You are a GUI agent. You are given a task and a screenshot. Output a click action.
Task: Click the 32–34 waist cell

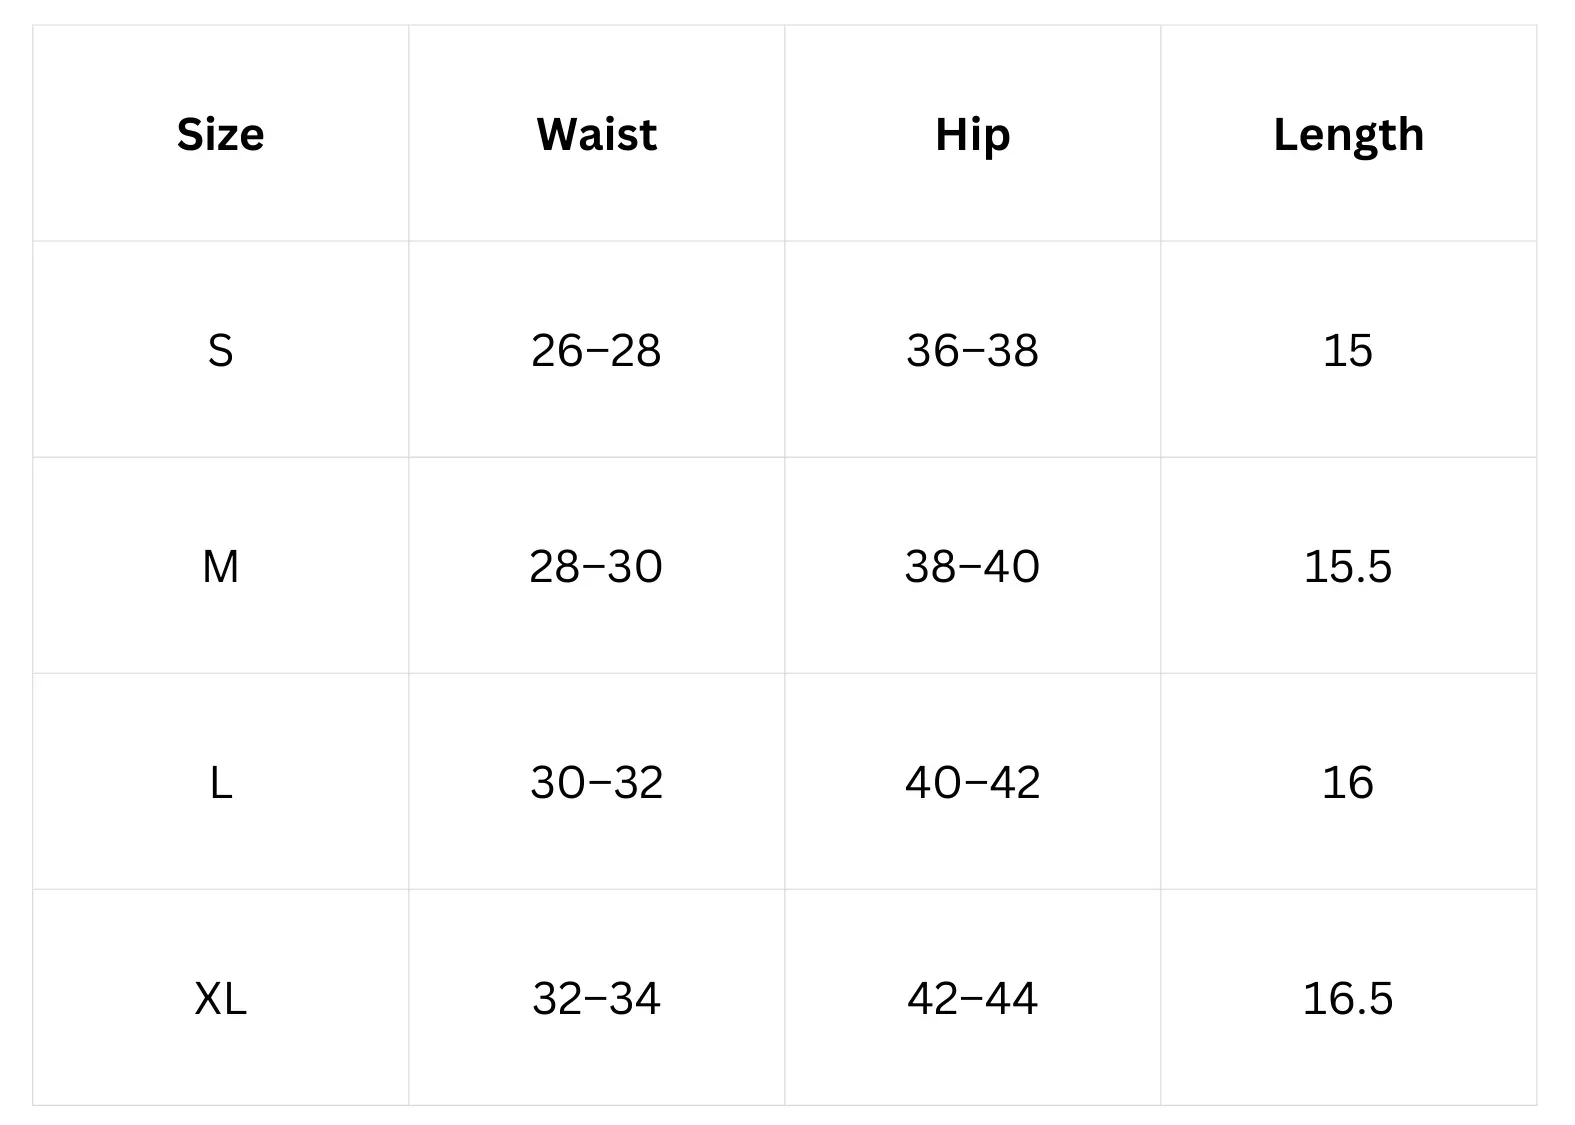click(596, 998)
